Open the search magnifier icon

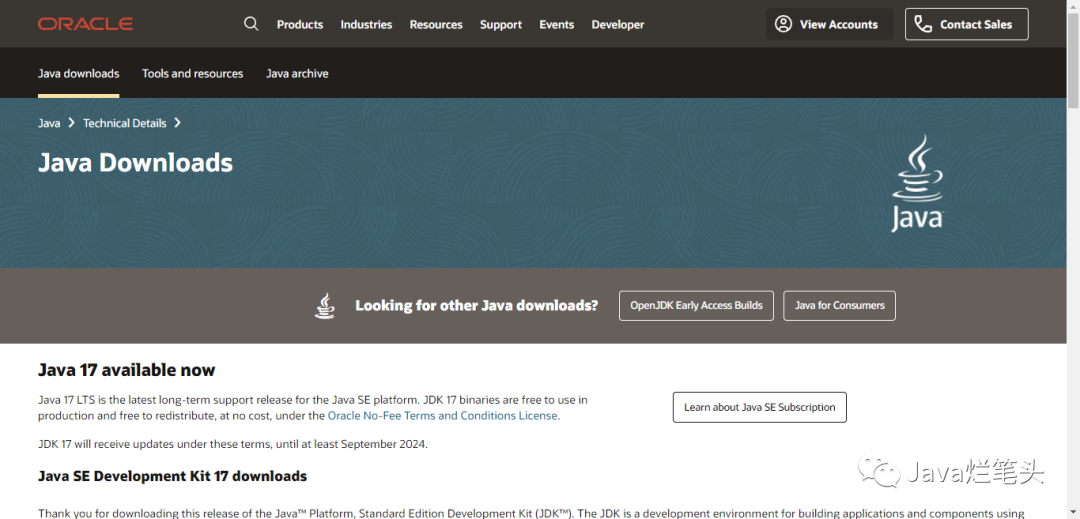[251, 24]
